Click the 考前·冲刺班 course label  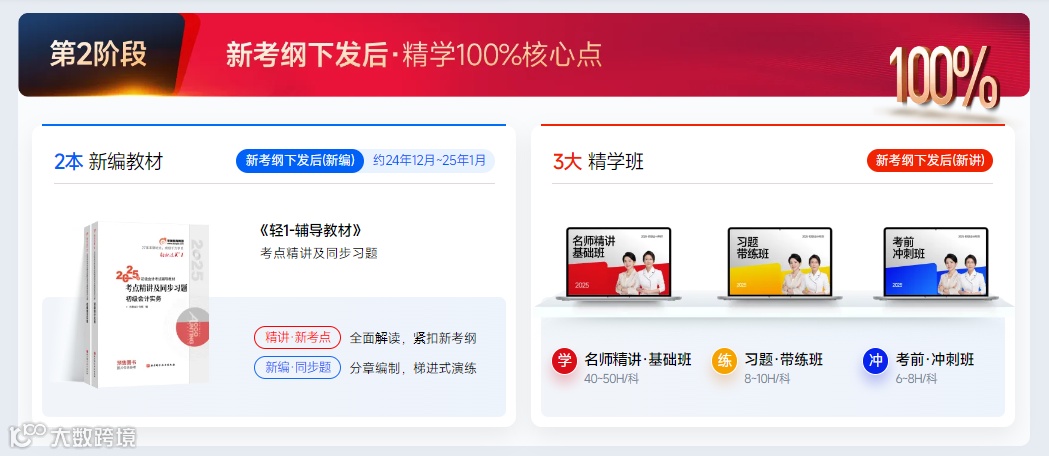935,360
